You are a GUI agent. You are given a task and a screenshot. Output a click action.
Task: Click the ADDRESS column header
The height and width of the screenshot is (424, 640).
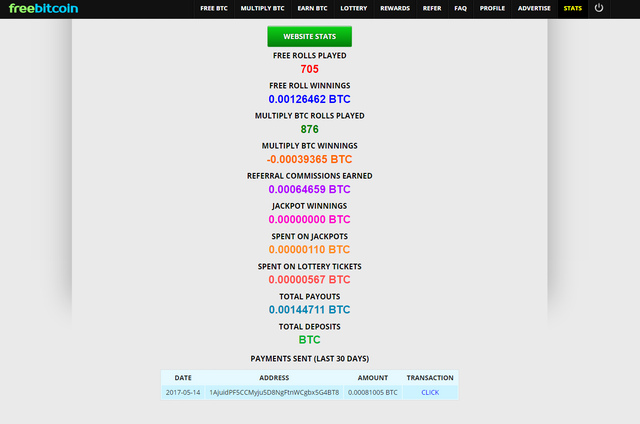tap(274, 378)
